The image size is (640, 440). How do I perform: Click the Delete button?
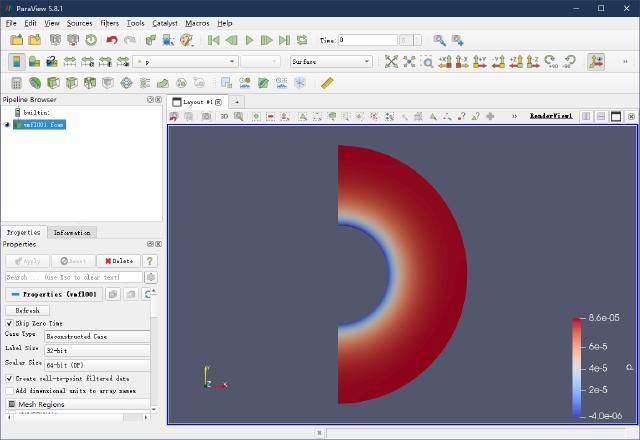(119, 261)
